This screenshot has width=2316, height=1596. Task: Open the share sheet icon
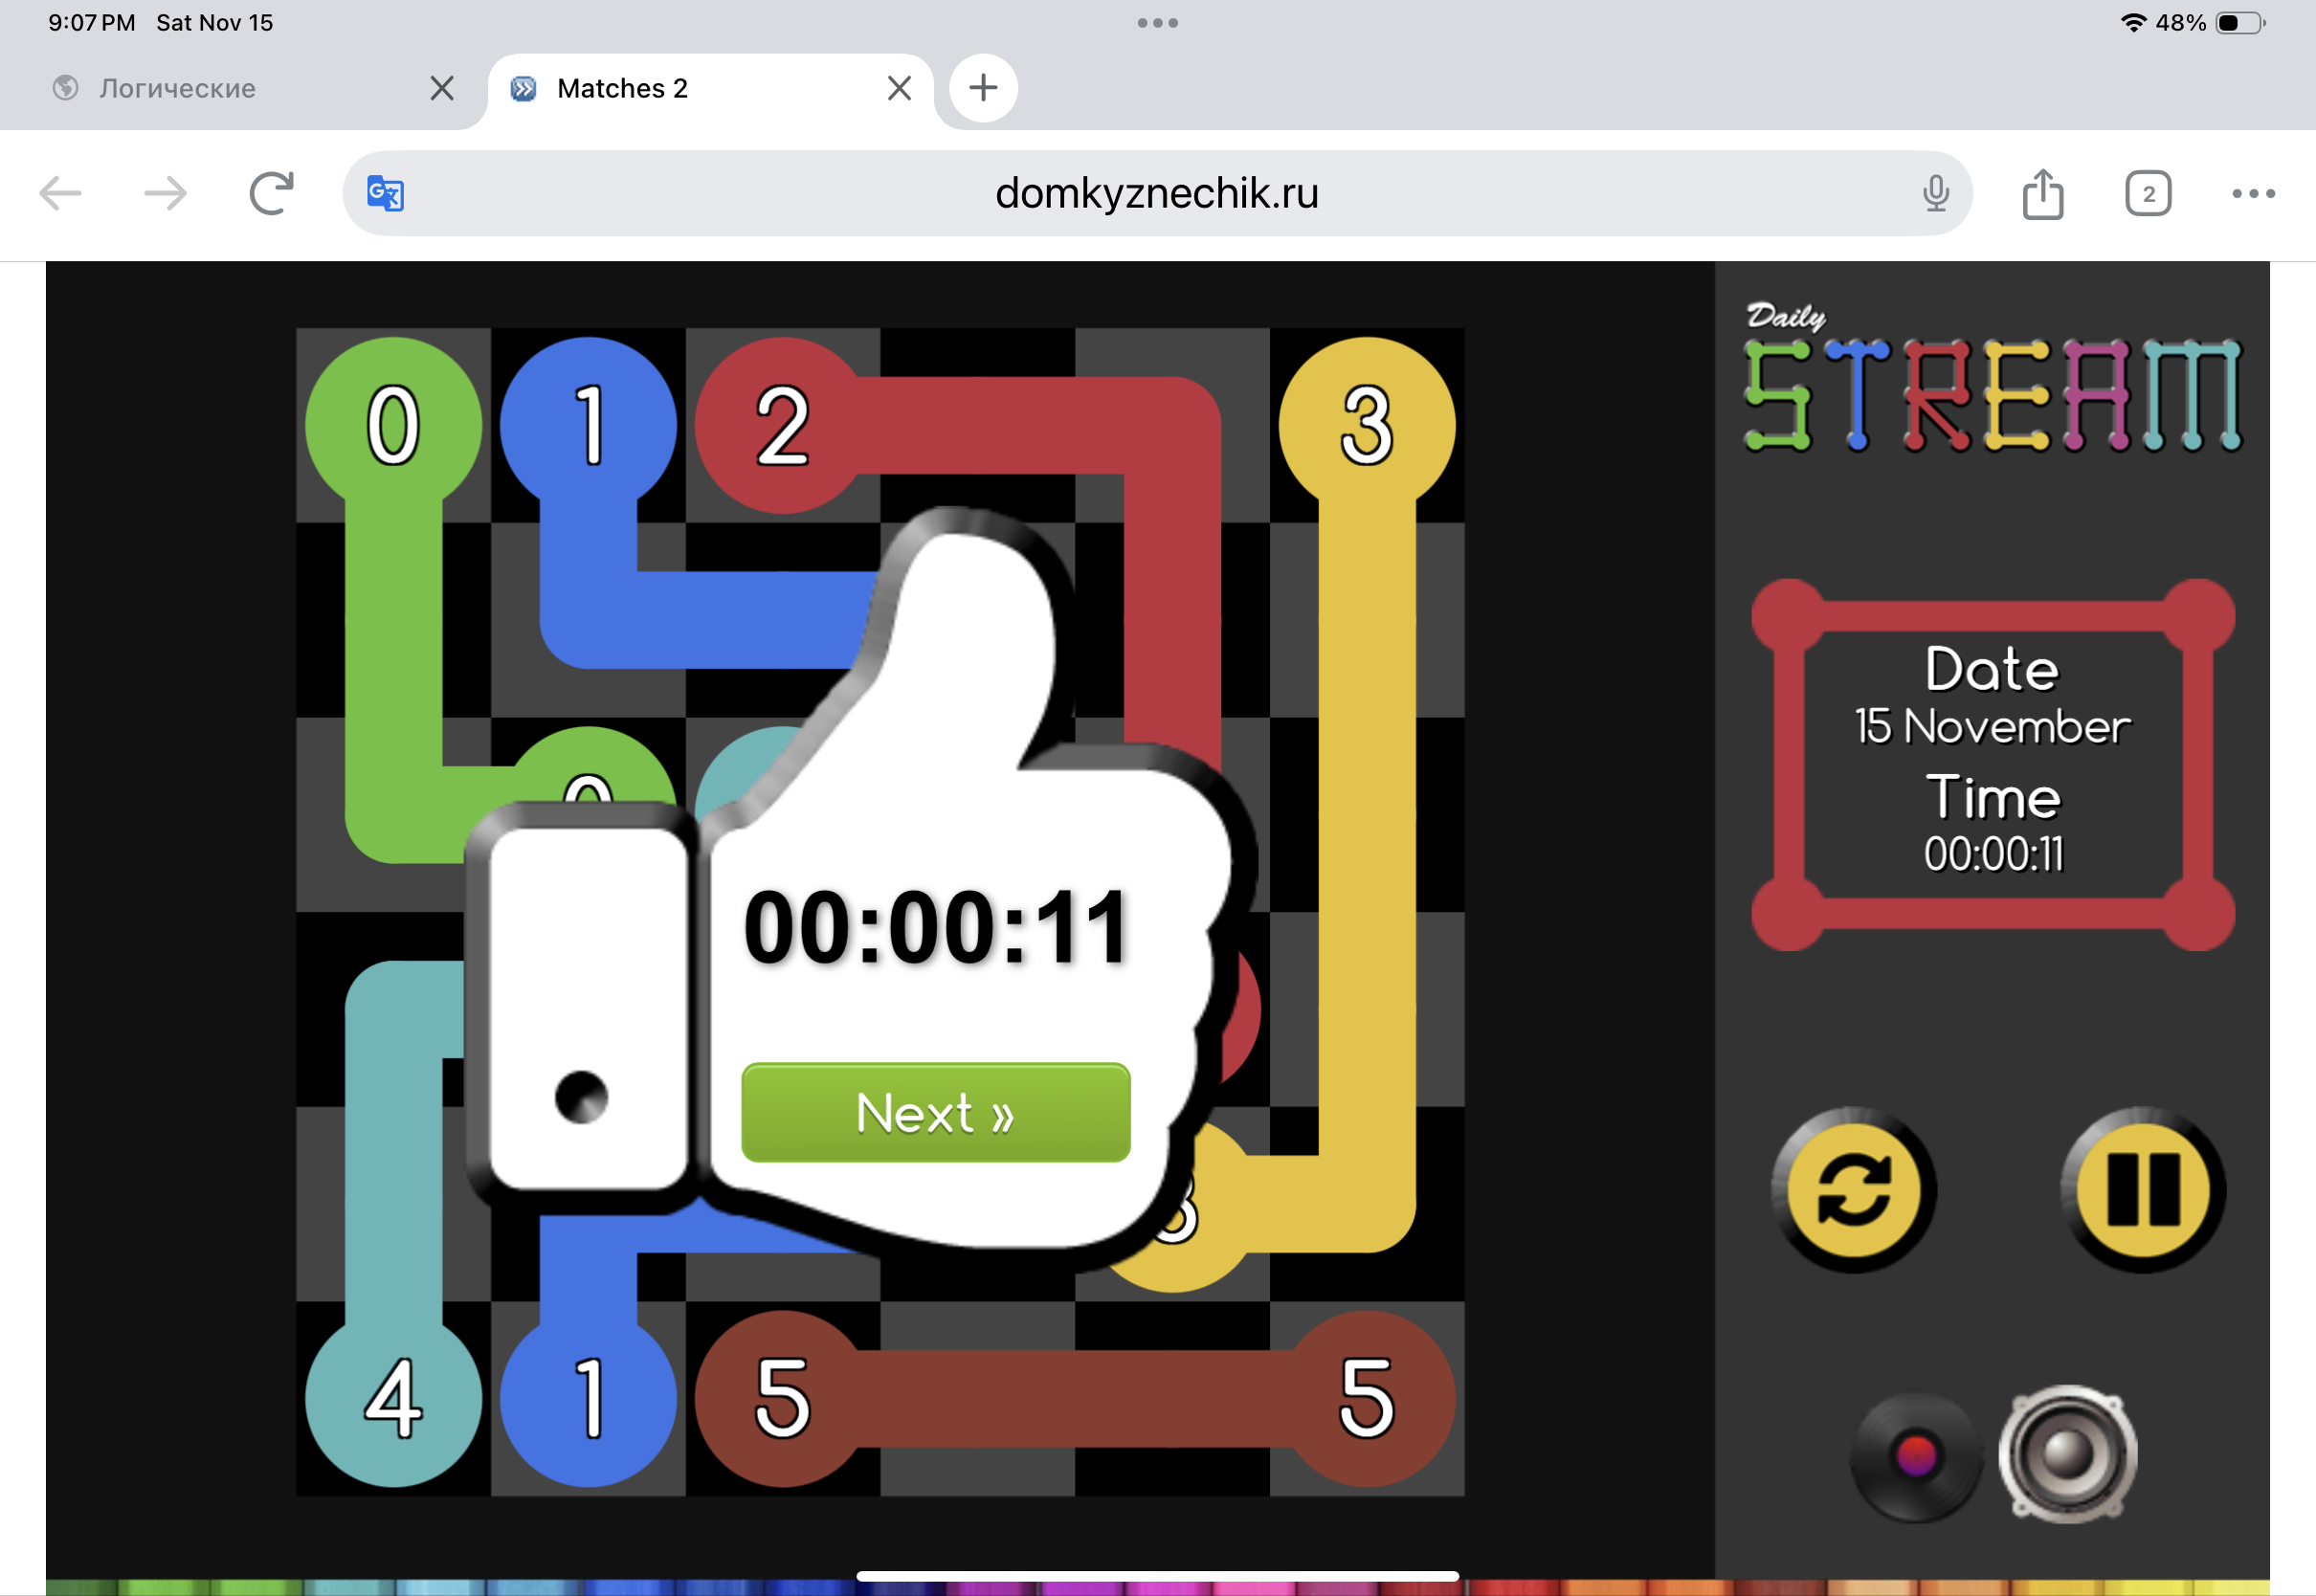2042,193
